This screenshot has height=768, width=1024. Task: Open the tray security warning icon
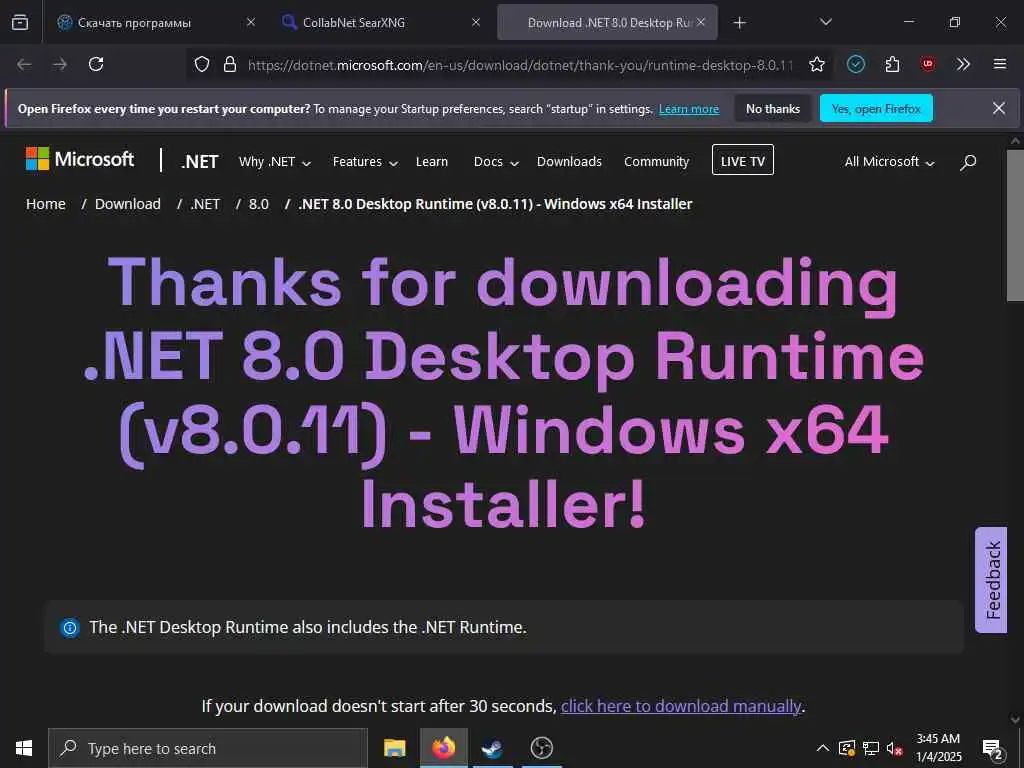(x=847, y=748)
